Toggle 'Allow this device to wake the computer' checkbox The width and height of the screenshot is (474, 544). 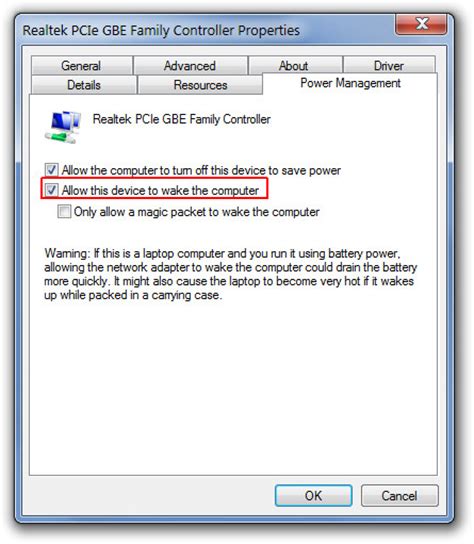[x=51, y=190]
